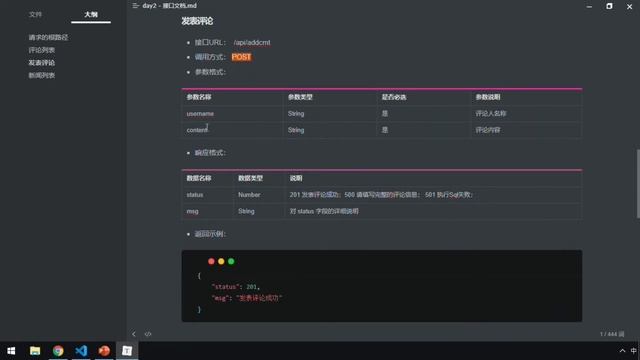Switch to the 文件 sidebar tab

tap(35, 14)
